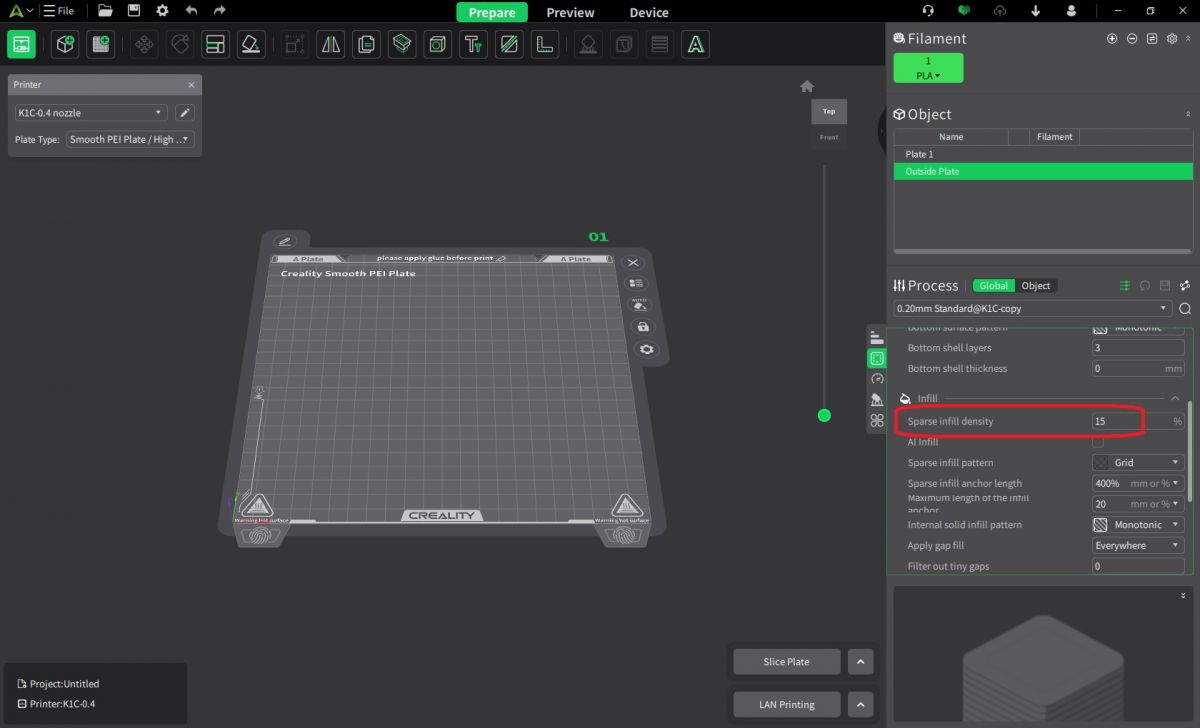Click the stacked layers cut tool icon

(402, 44)
